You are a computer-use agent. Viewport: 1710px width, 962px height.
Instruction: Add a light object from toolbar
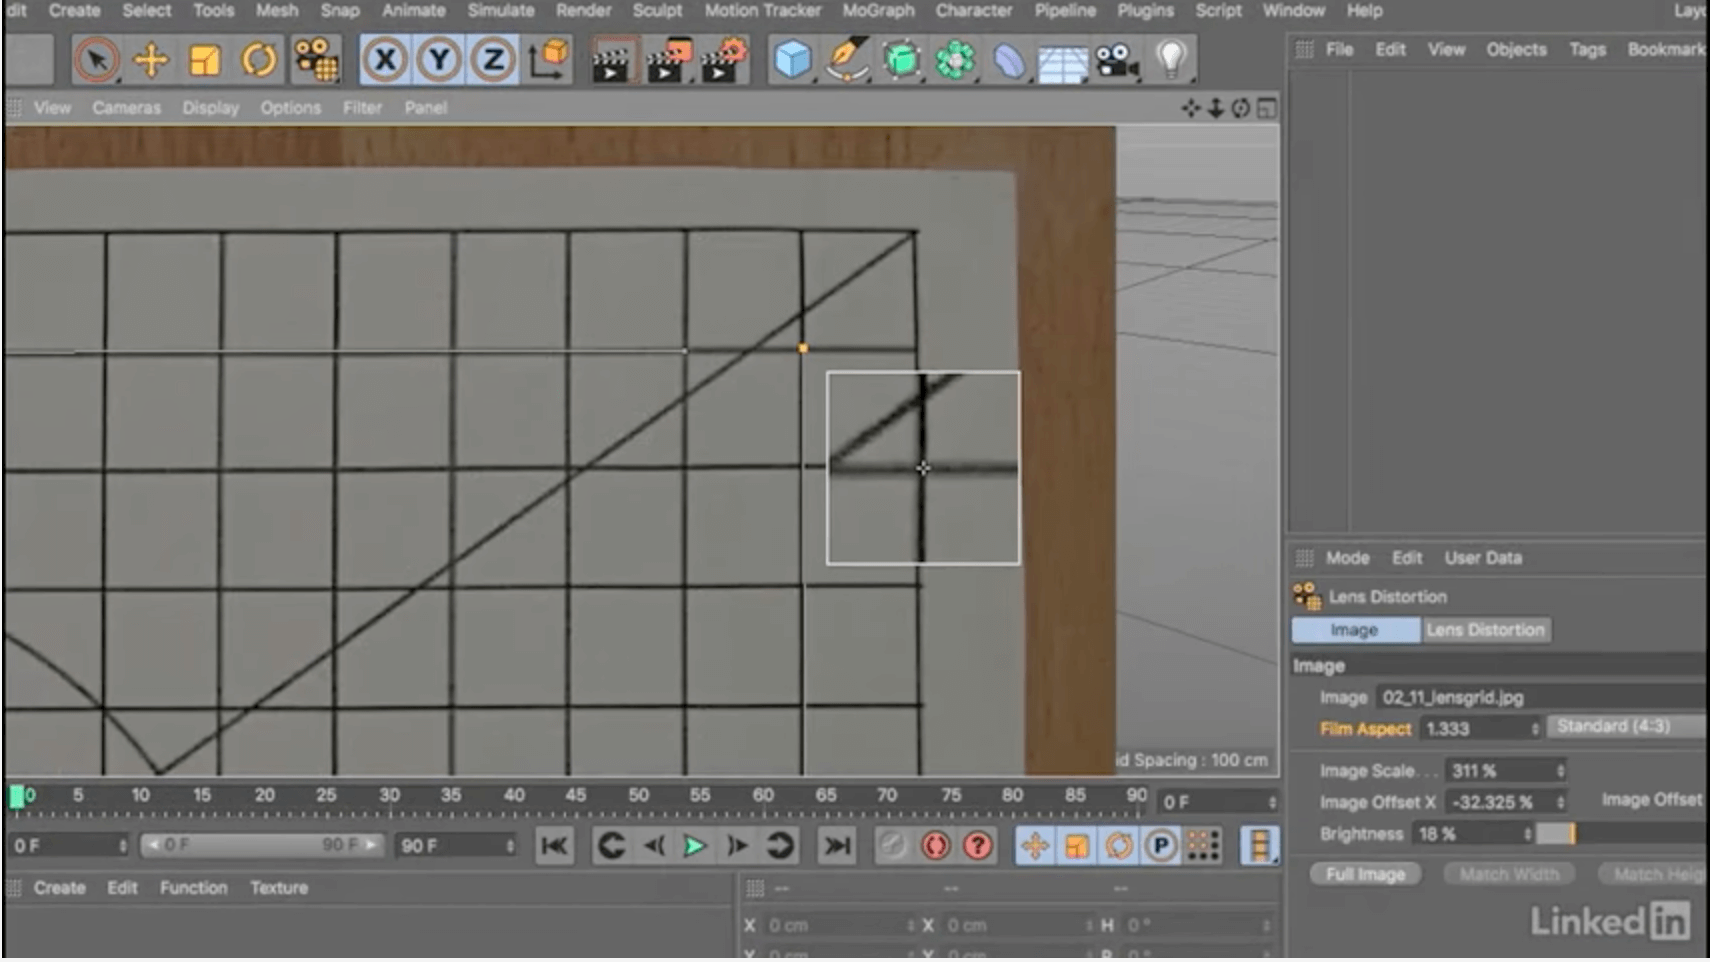pos(1171,60)
